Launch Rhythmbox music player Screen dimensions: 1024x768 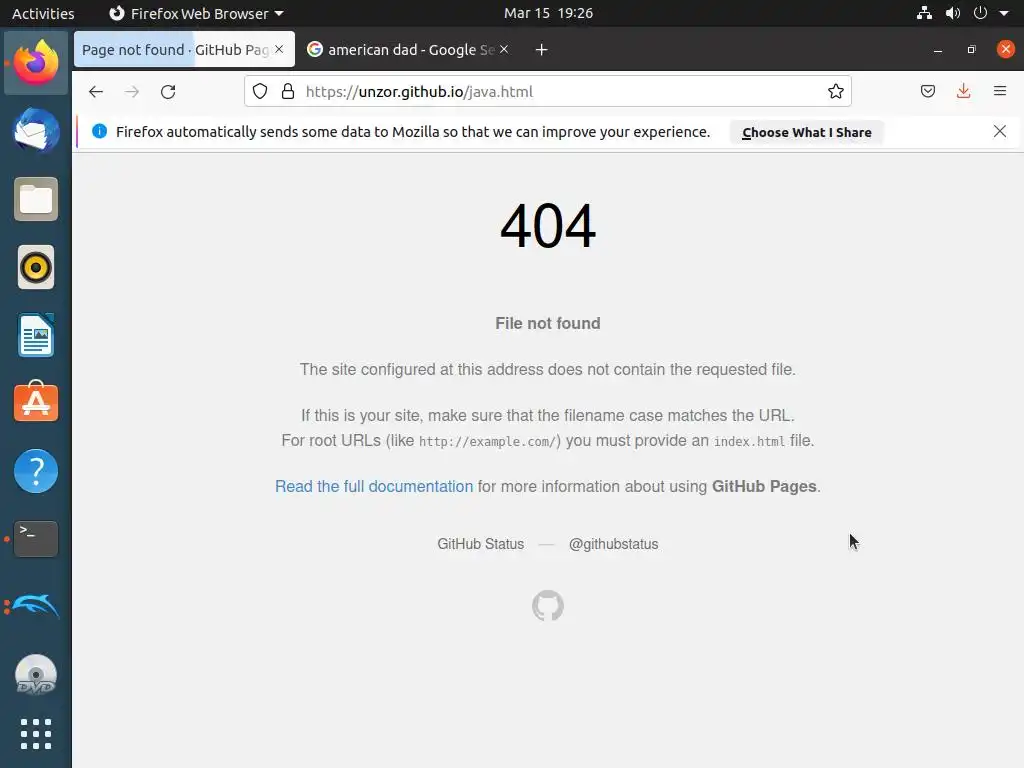(x=36, y=267)
